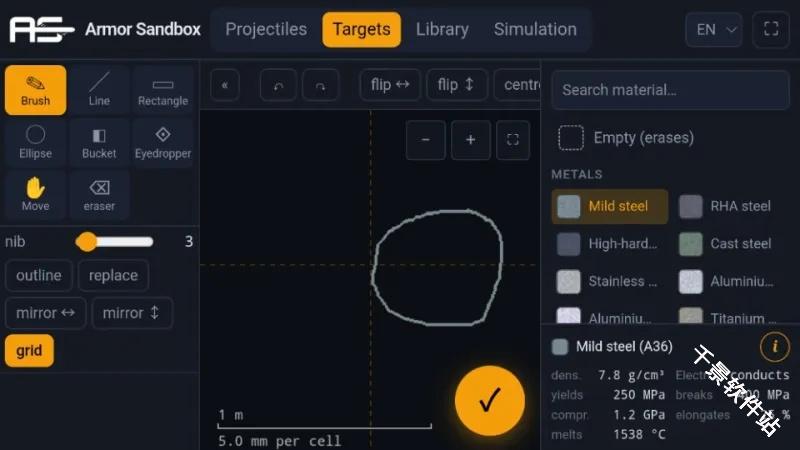Select the Bucket fill tool
Viewport: 800px width, 450px height.
pos(99,142)
